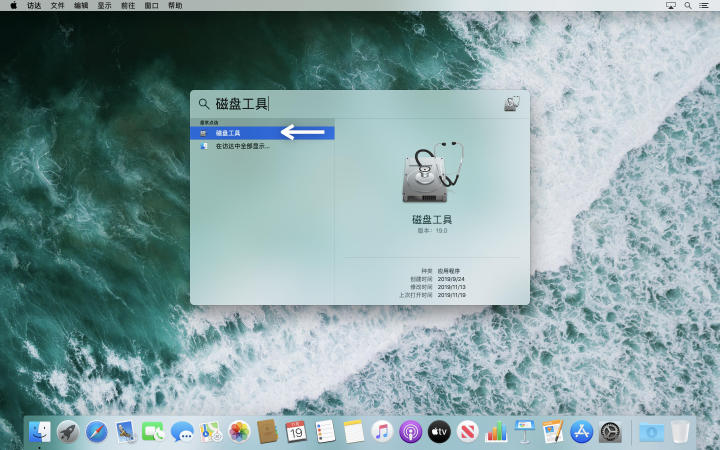Open Photos app in Dock

point(239,432)
